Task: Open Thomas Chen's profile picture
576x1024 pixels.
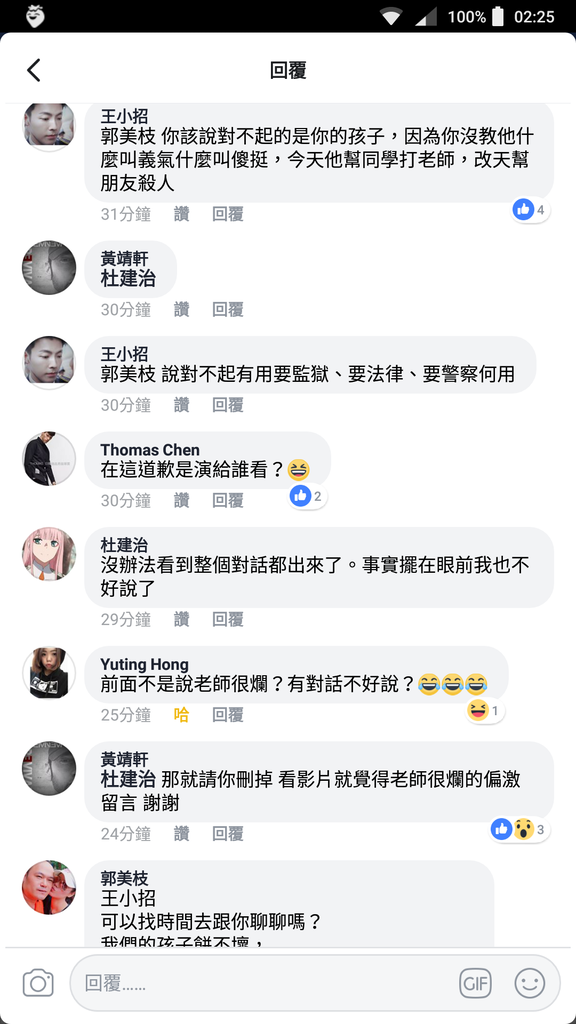Action: tap(49, 458)
